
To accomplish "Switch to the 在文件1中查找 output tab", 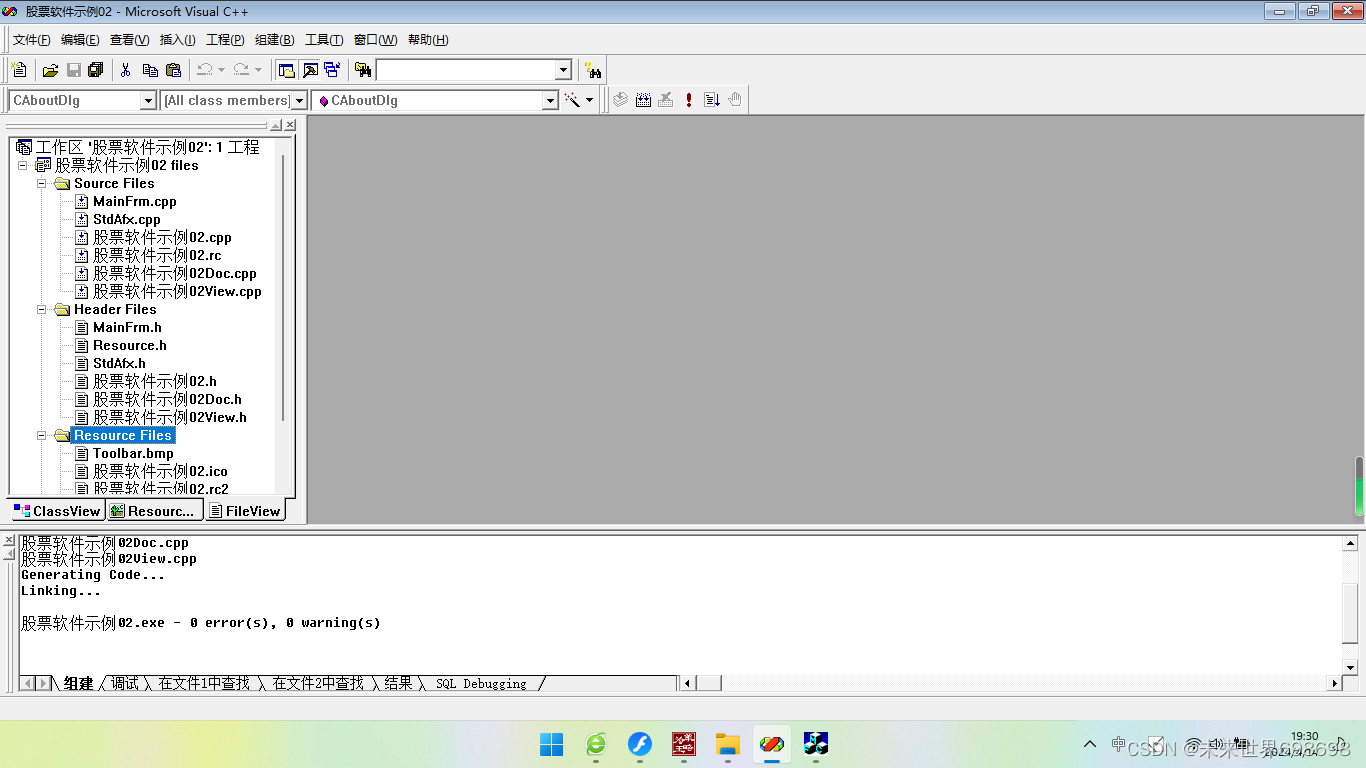I will [x=204, y=683].
